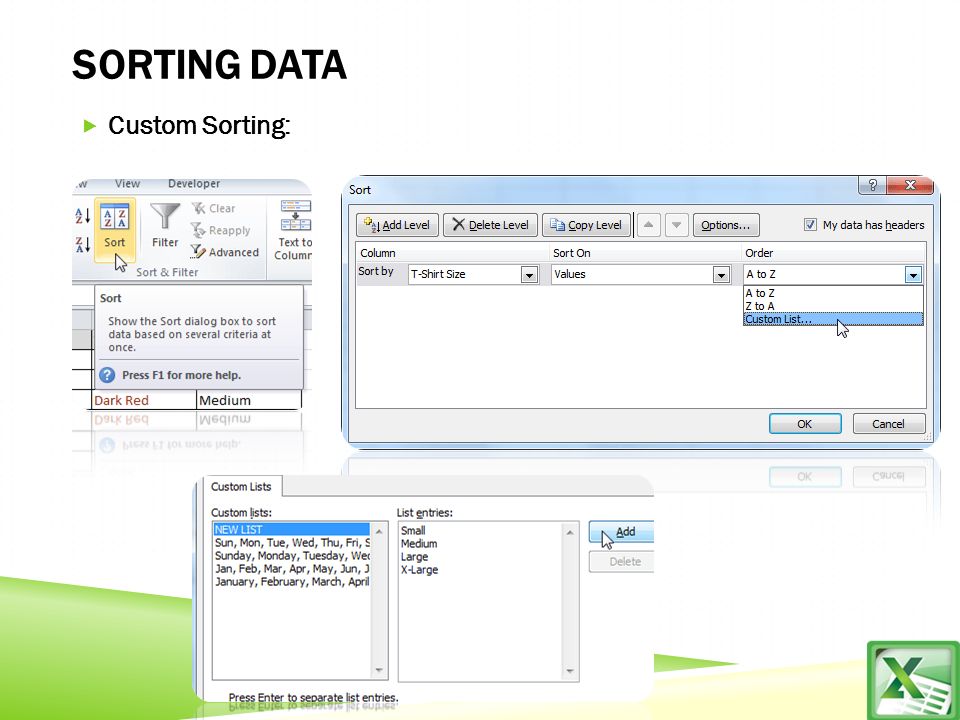Clear the applied filter
The width and height of the screenshot is (960, 720).
(214, 208)
